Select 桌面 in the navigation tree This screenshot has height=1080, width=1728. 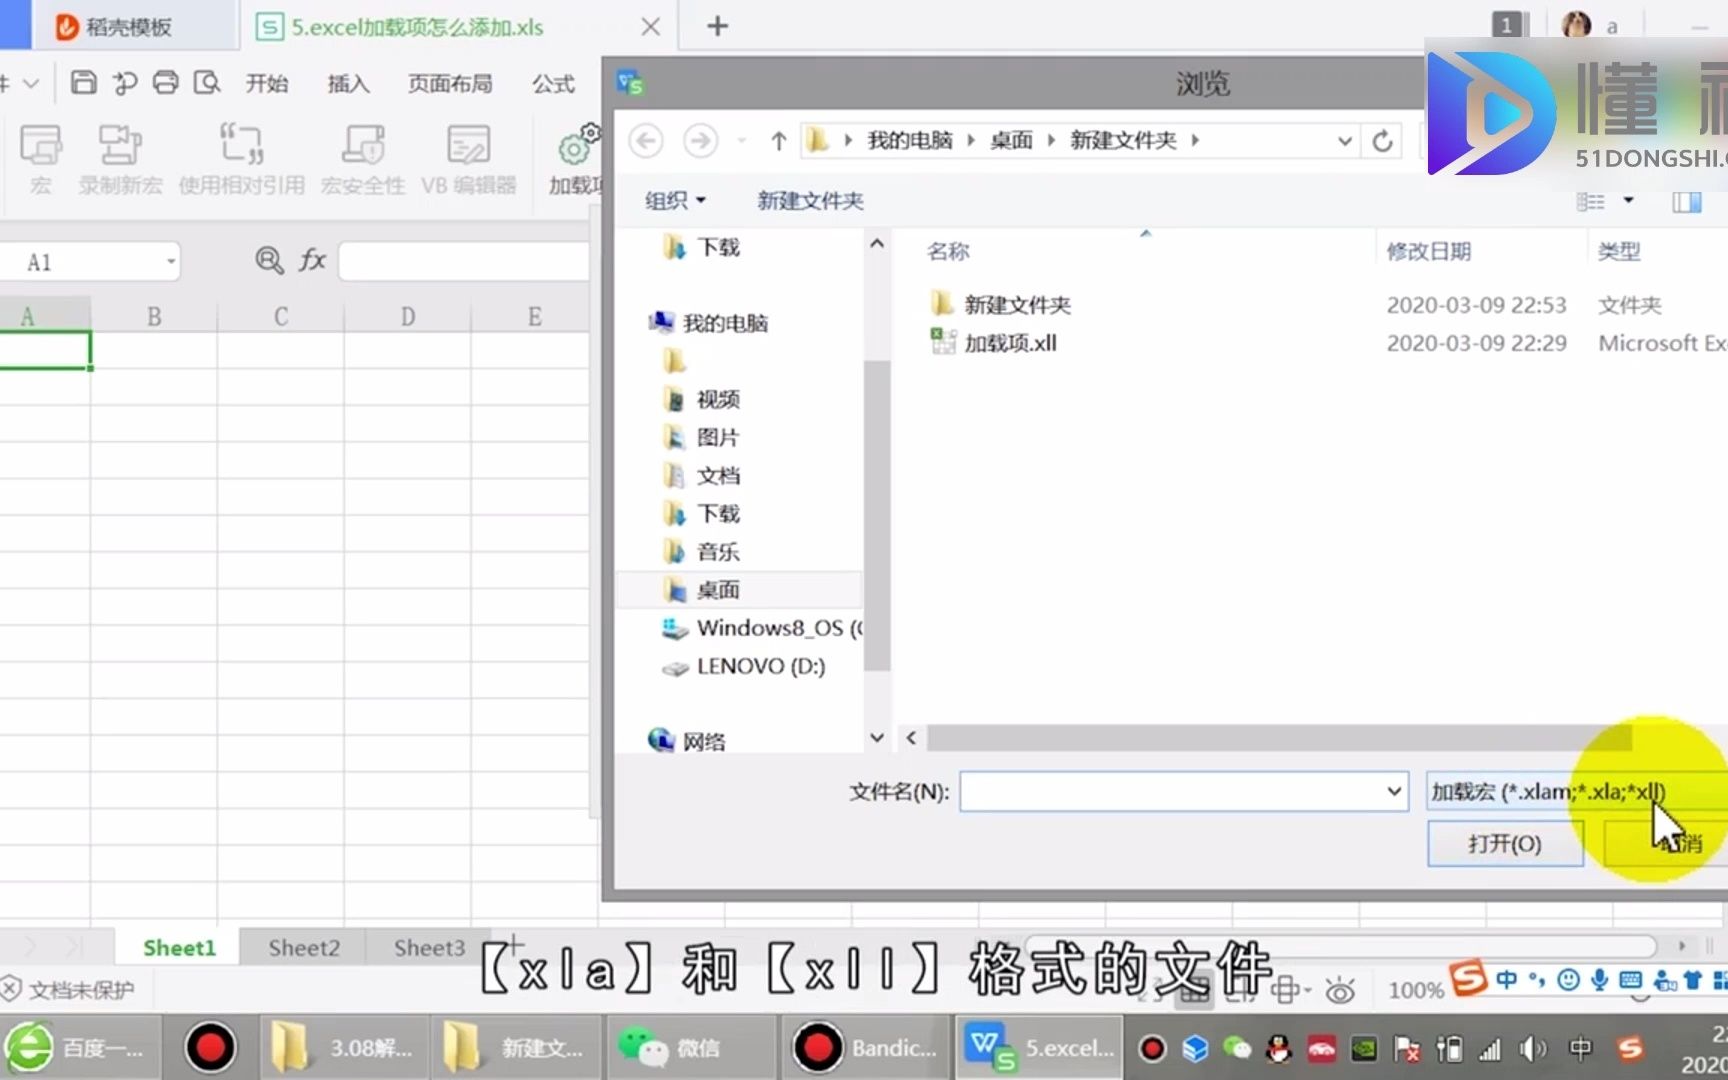(x=718, y=590)
